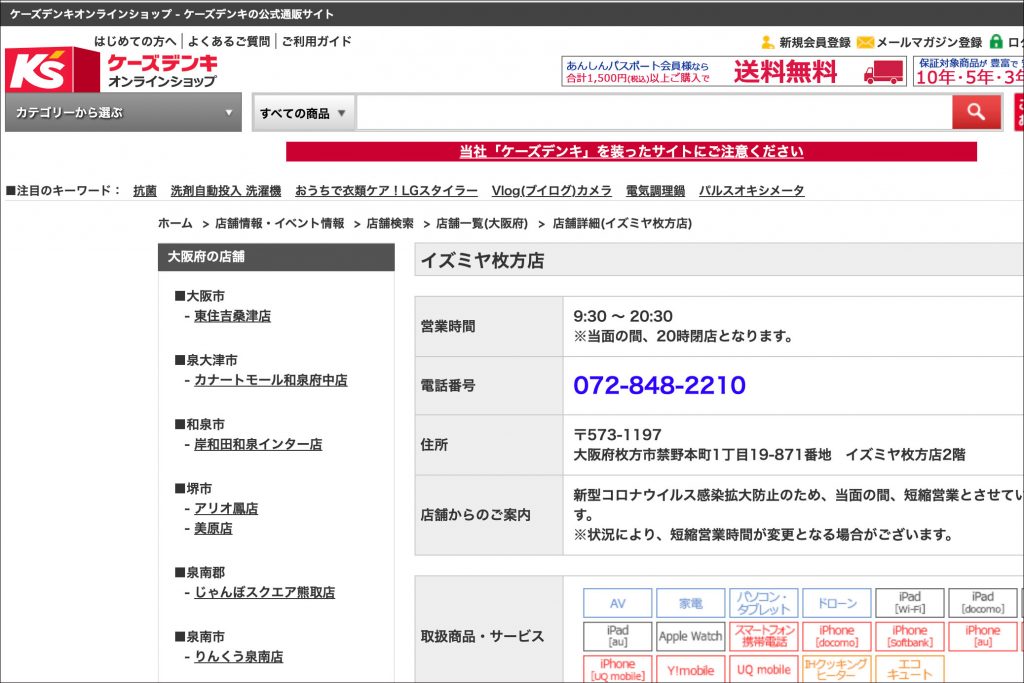The height and width of the screenshot is (683, 1024).
Task: Click the 送料無料 free shipping banner
Action: [733, 71]
